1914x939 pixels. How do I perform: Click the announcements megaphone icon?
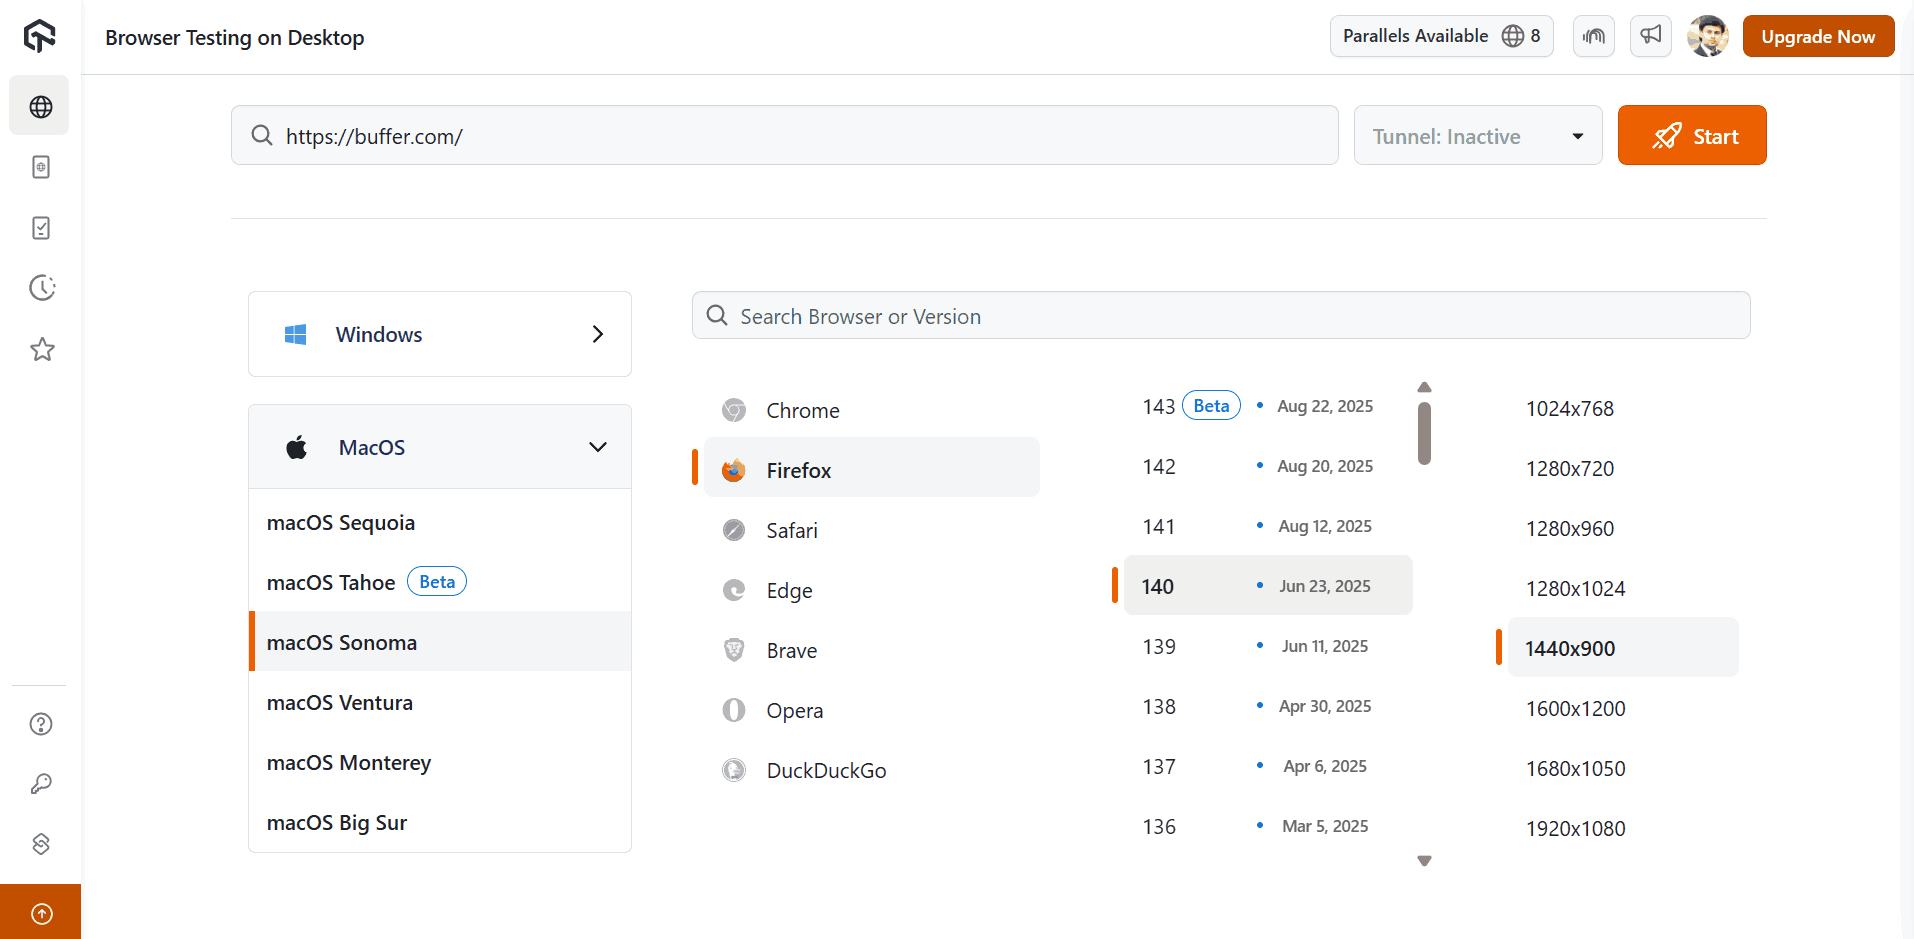coord(1650,36)
